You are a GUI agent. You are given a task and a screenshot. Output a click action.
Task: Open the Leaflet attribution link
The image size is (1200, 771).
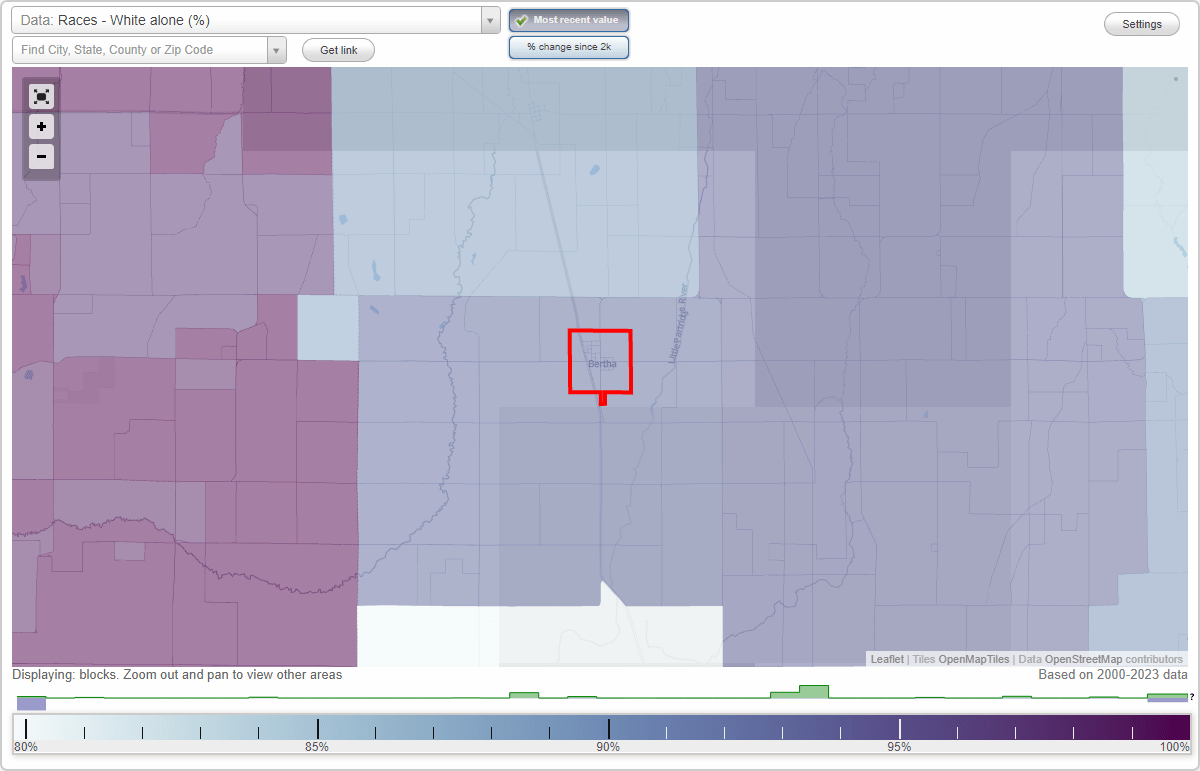887,659
